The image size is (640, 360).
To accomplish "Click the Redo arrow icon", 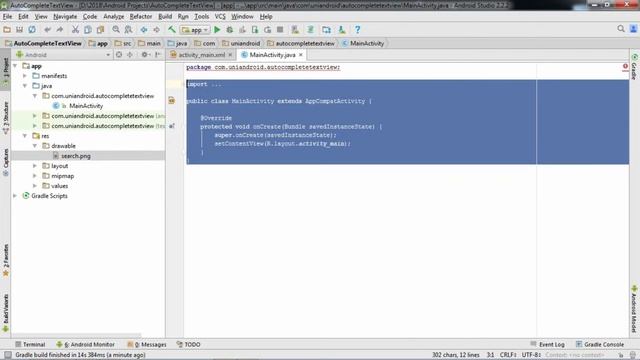I will [60, 29].
